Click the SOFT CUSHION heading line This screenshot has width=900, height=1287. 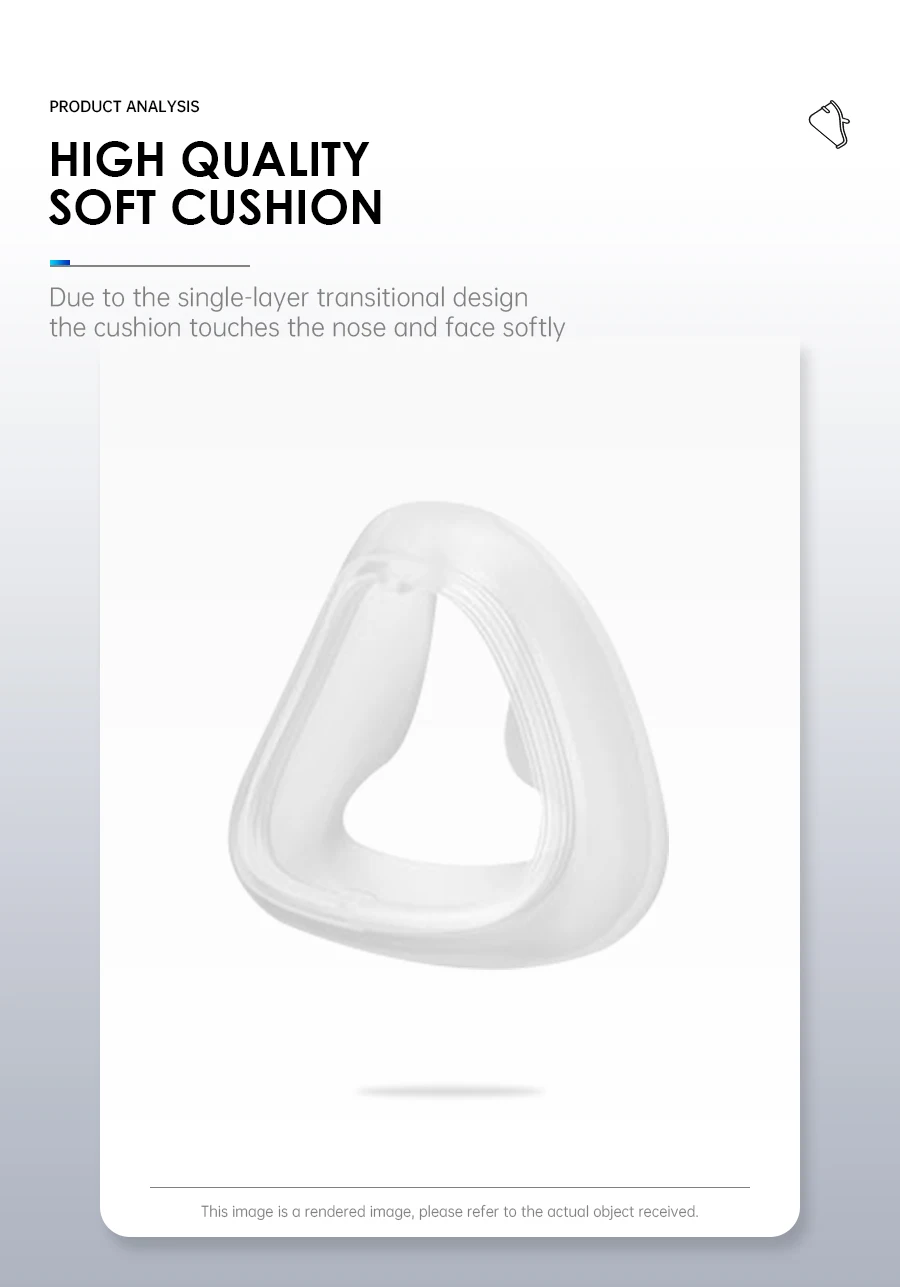[216, 207]
